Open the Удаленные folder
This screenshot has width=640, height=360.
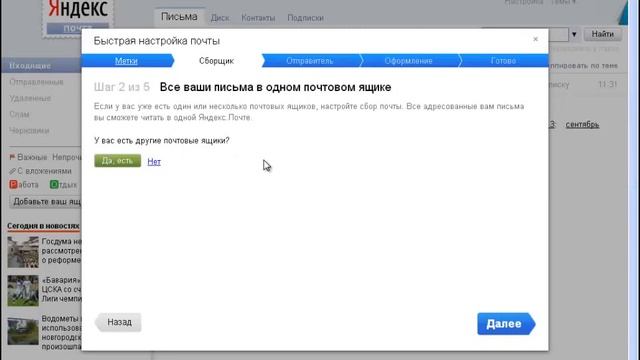click(30, 98)
